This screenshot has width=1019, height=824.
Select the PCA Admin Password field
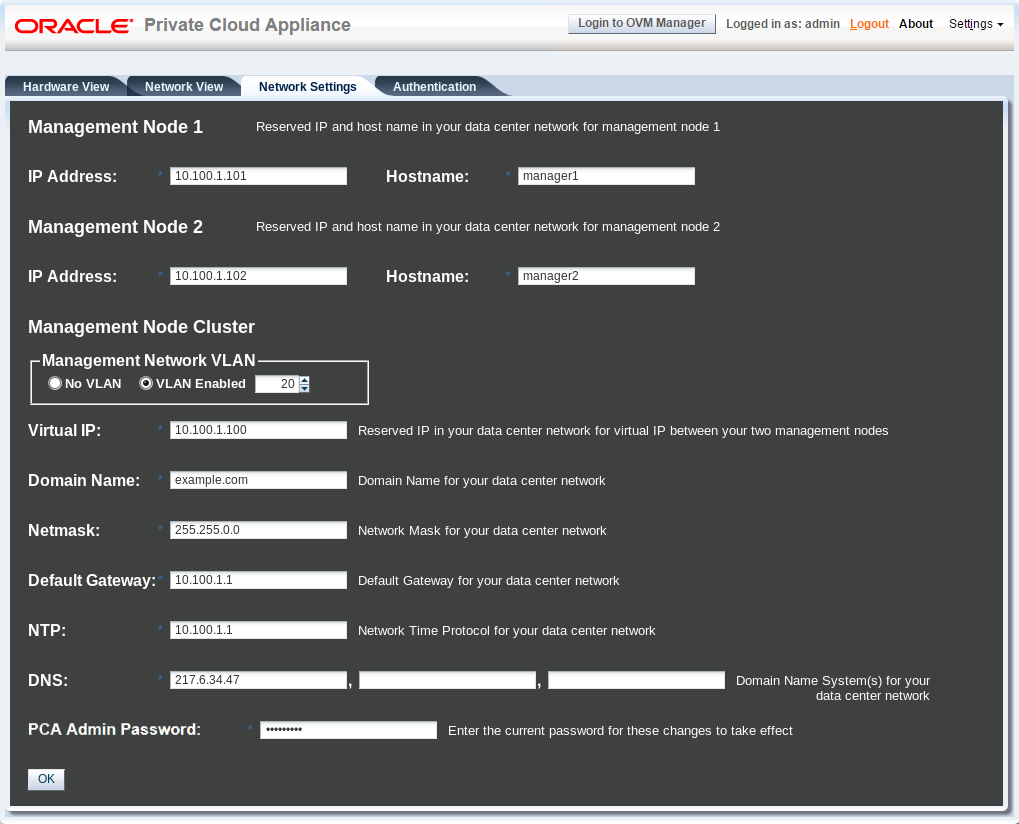pyautogui.click(x=347, y=729)
